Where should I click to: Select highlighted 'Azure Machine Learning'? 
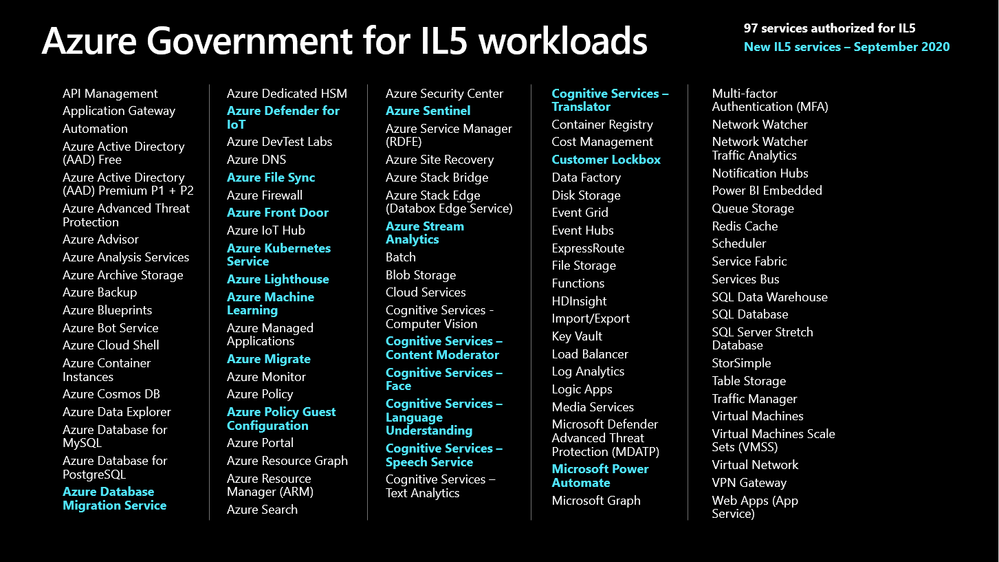point(270,304)
